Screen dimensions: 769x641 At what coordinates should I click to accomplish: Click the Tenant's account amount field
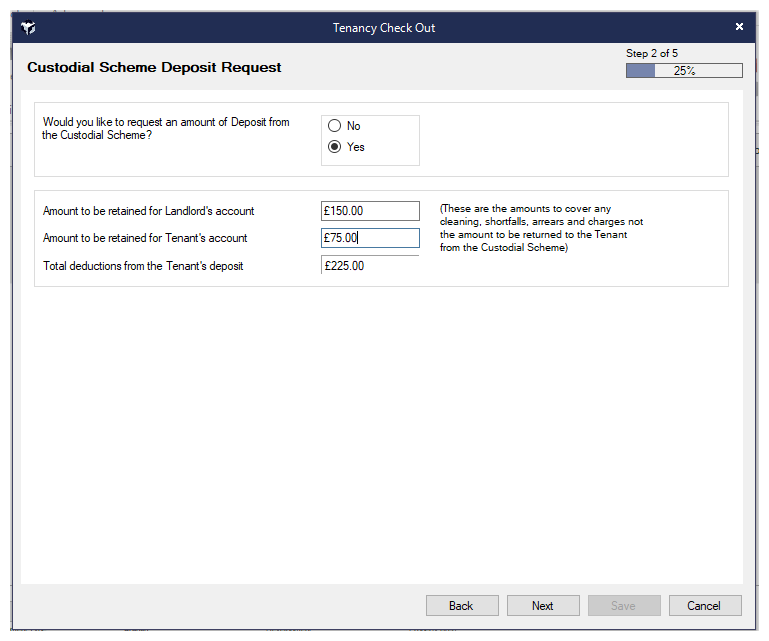pos(370,238)
